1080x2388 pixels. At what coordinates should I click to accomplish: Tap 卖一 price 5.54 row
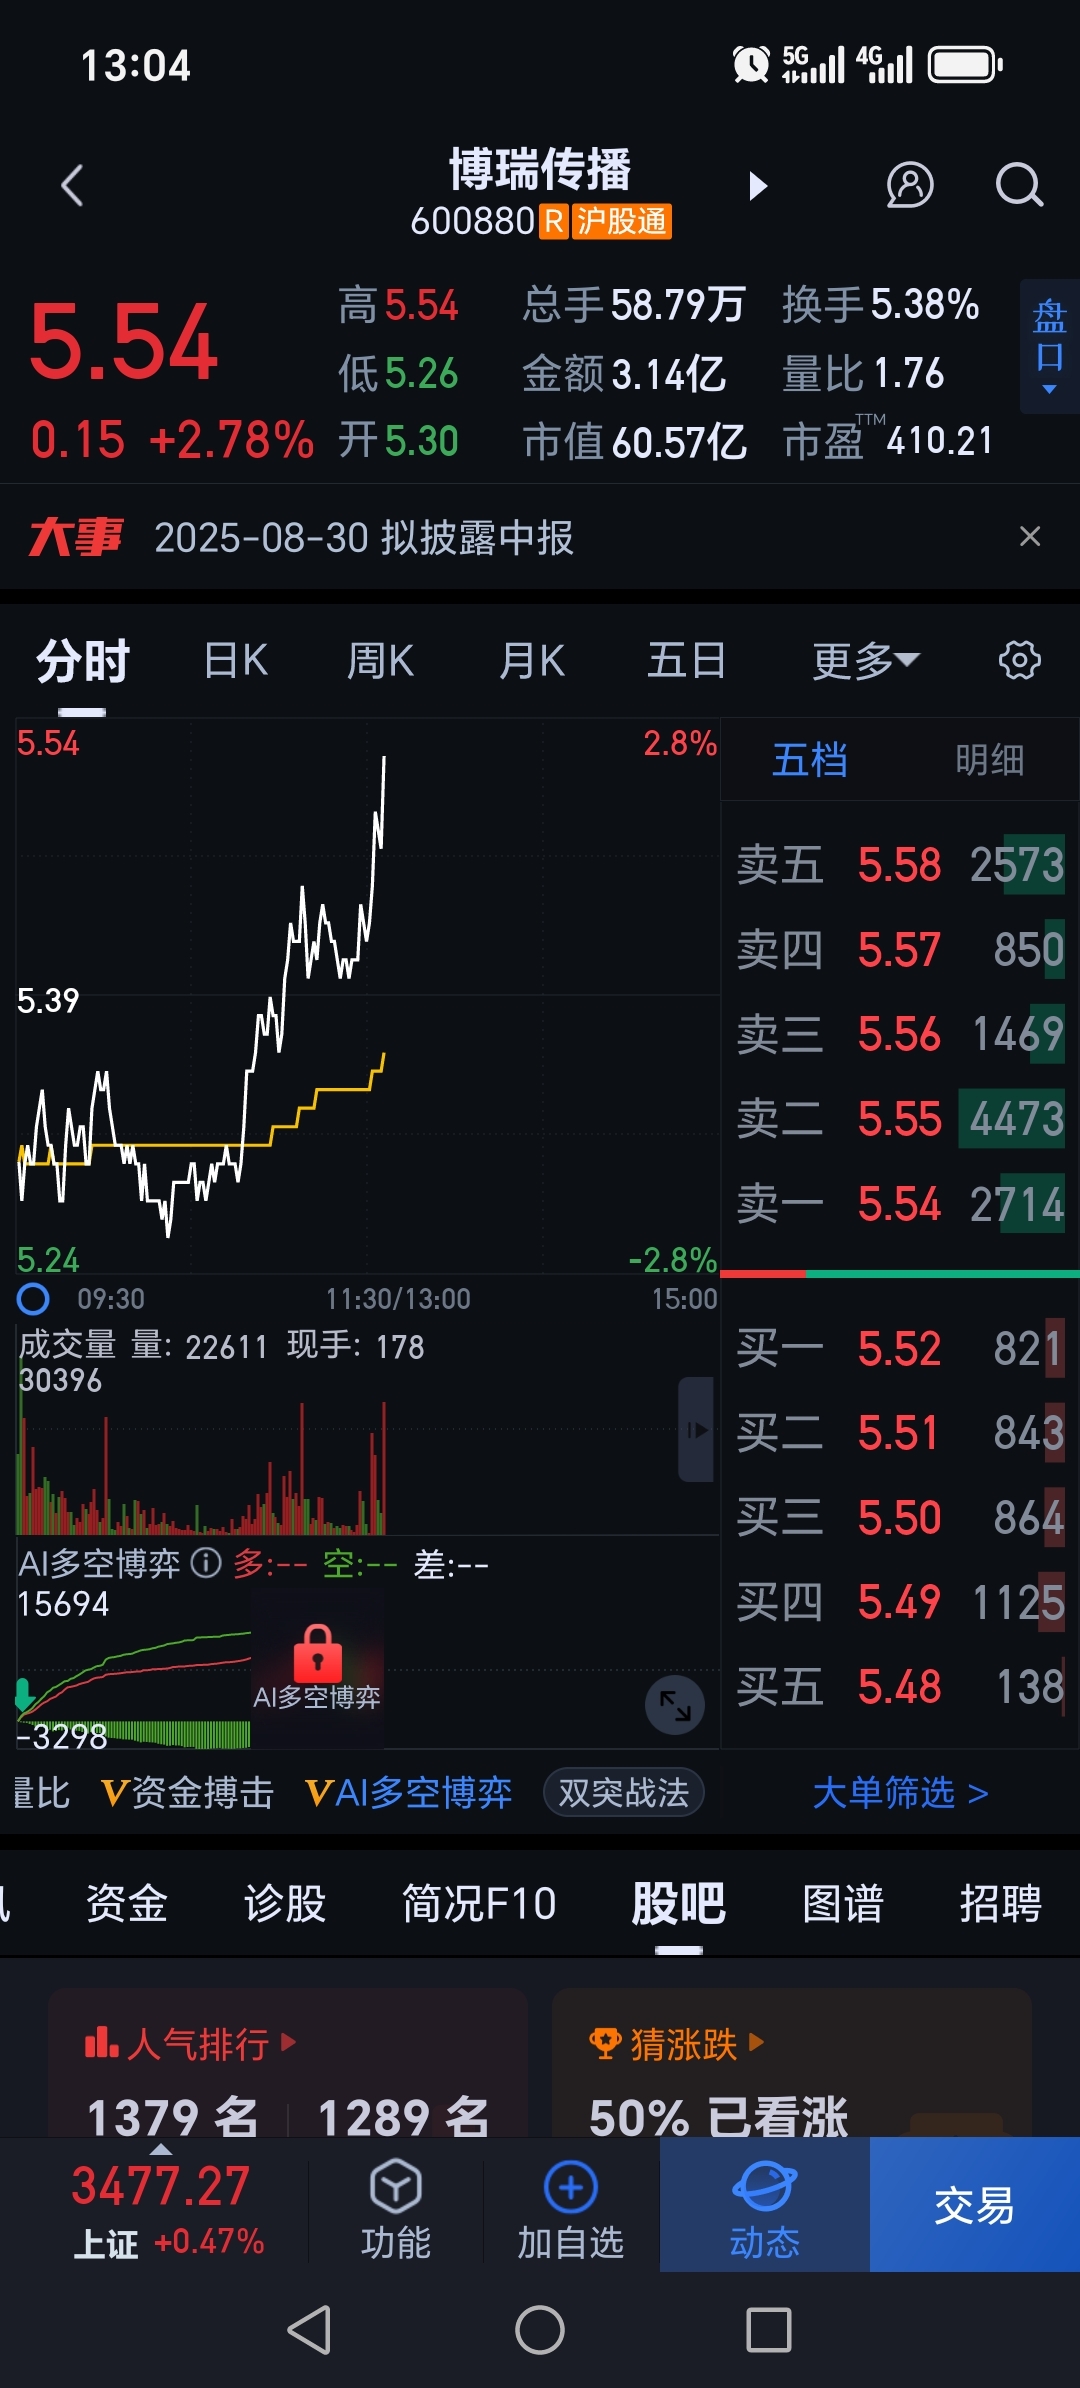[900, 1204]
